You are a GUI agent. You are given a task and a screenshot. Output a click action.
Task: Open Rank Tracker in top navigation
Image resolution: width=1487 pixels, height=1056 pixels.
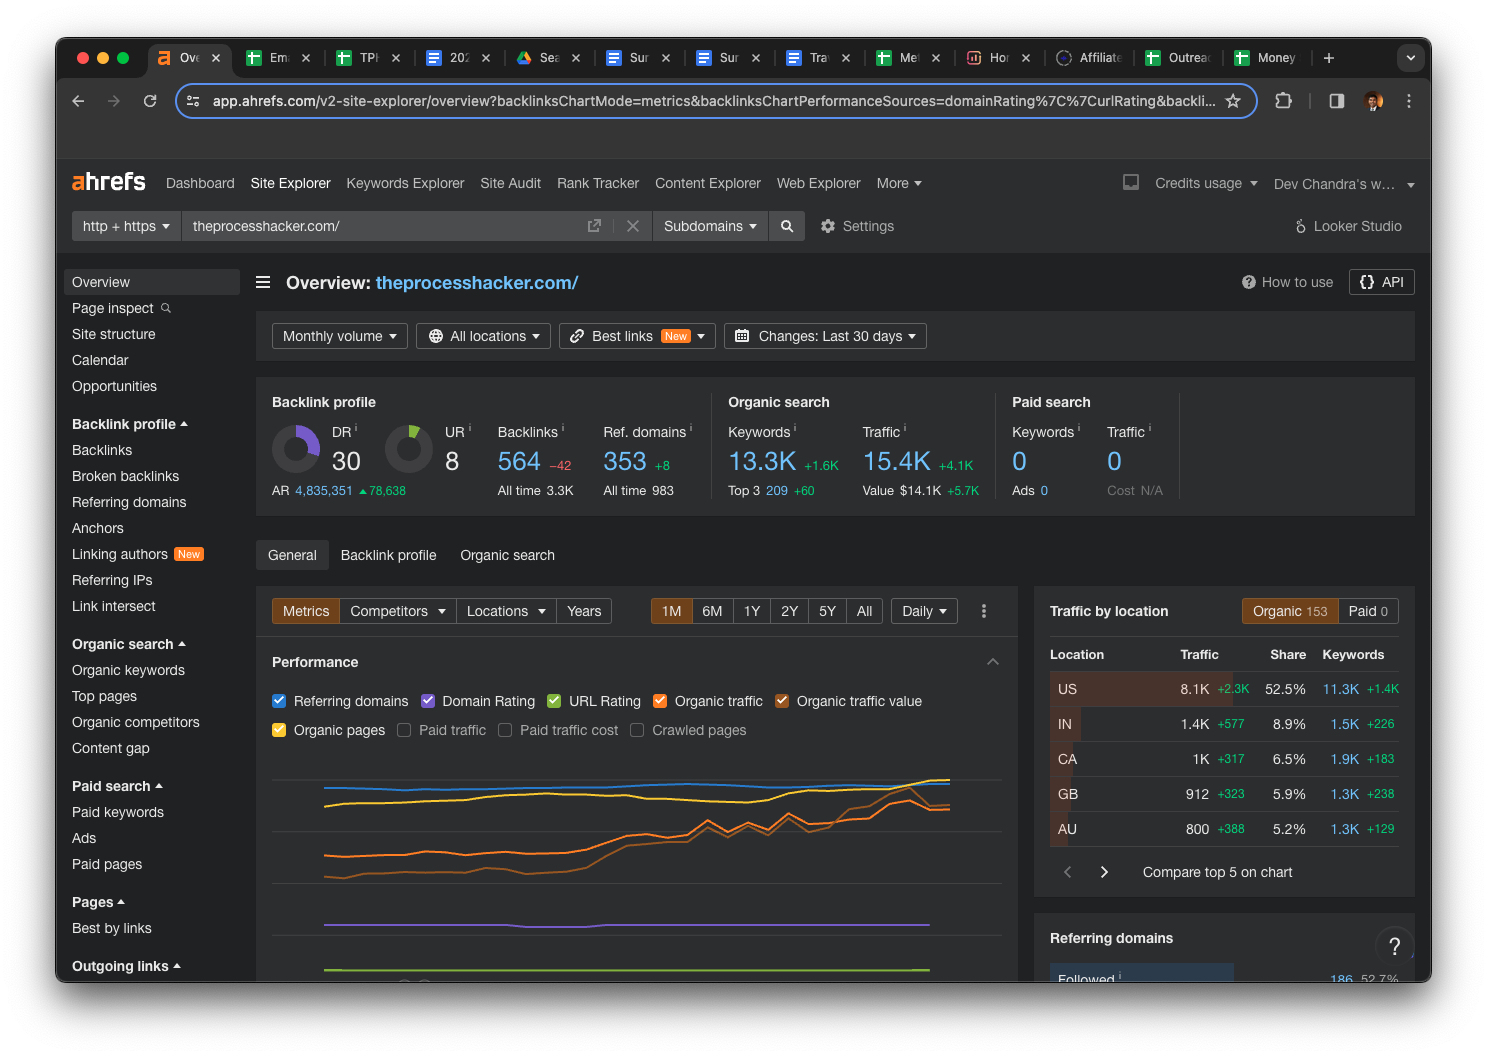[598, 183]
